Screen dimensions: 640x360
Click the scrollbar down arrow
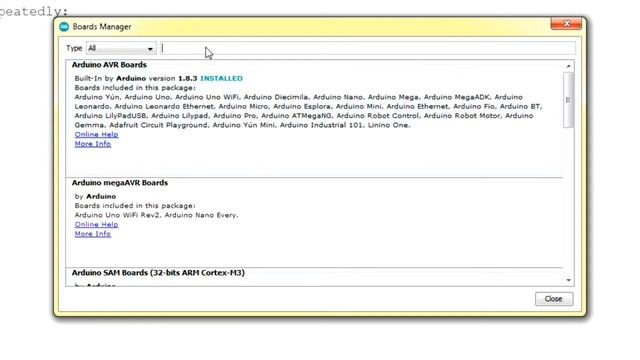[569, 280]
